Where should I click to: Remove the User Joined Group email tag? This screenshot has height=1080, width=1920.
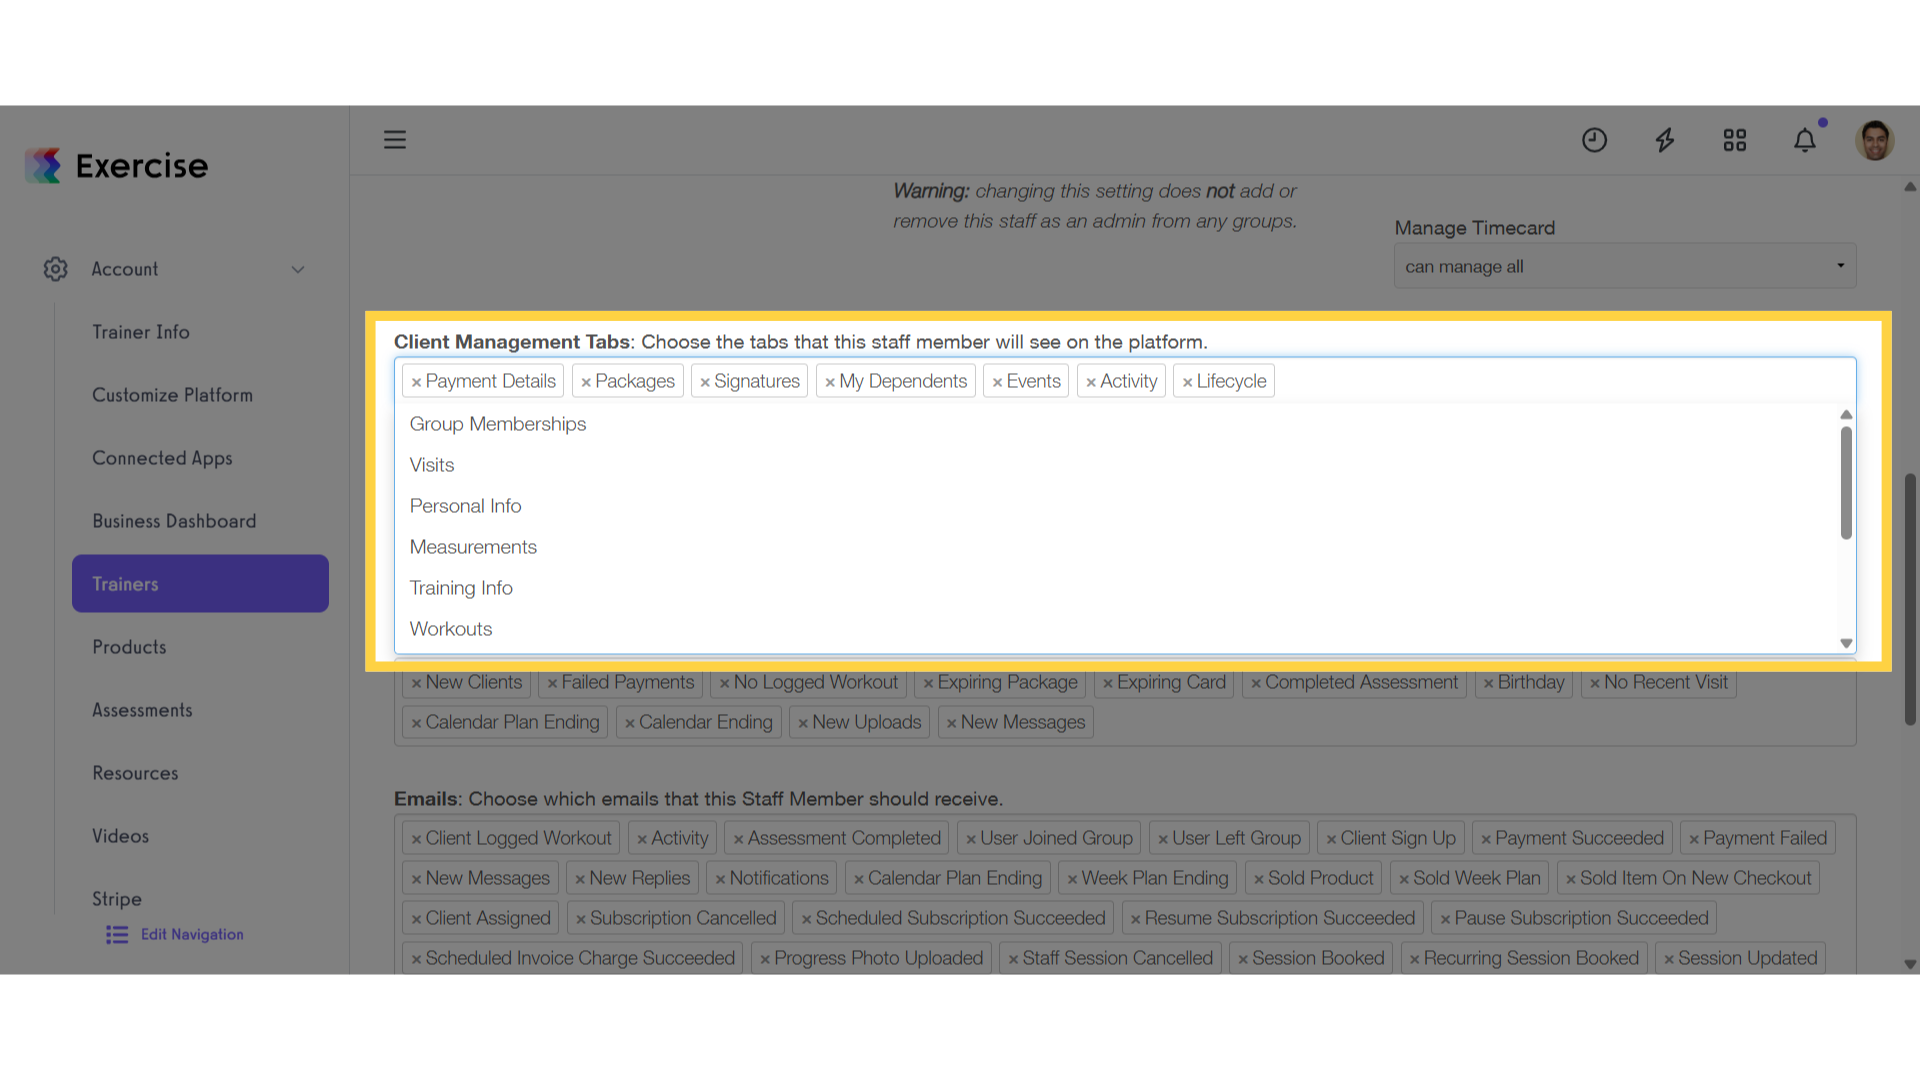click(971, 839)
